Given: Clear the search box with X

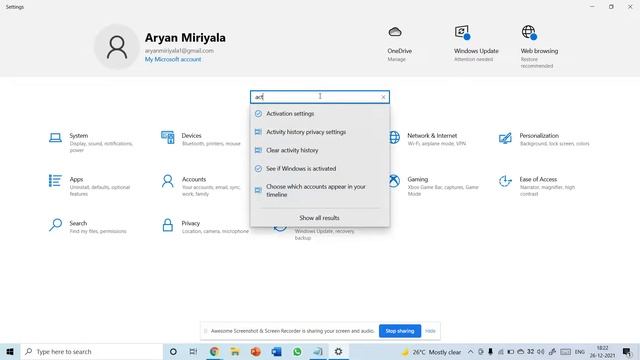Looking at the screenshot, I should tap(383, 97).
